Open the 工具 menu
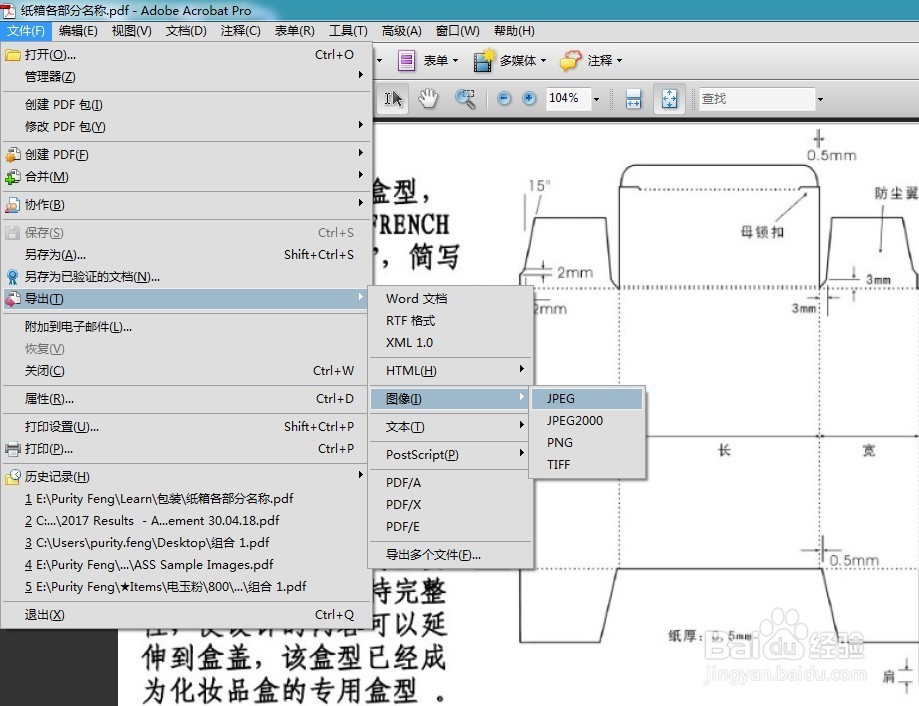 tap(348, 30)
